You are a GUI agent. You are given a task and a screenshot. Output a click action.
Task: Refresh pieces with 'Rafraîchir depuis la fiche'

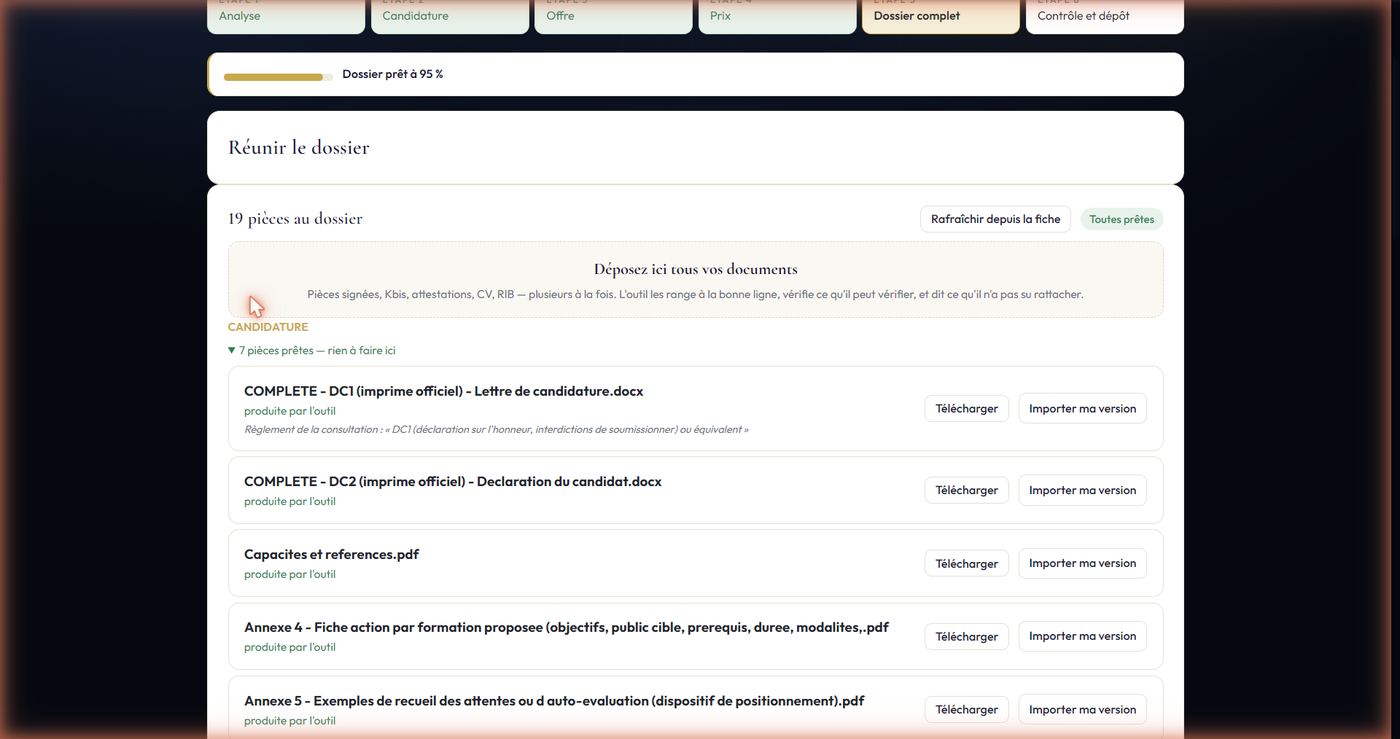click(995, 219)
